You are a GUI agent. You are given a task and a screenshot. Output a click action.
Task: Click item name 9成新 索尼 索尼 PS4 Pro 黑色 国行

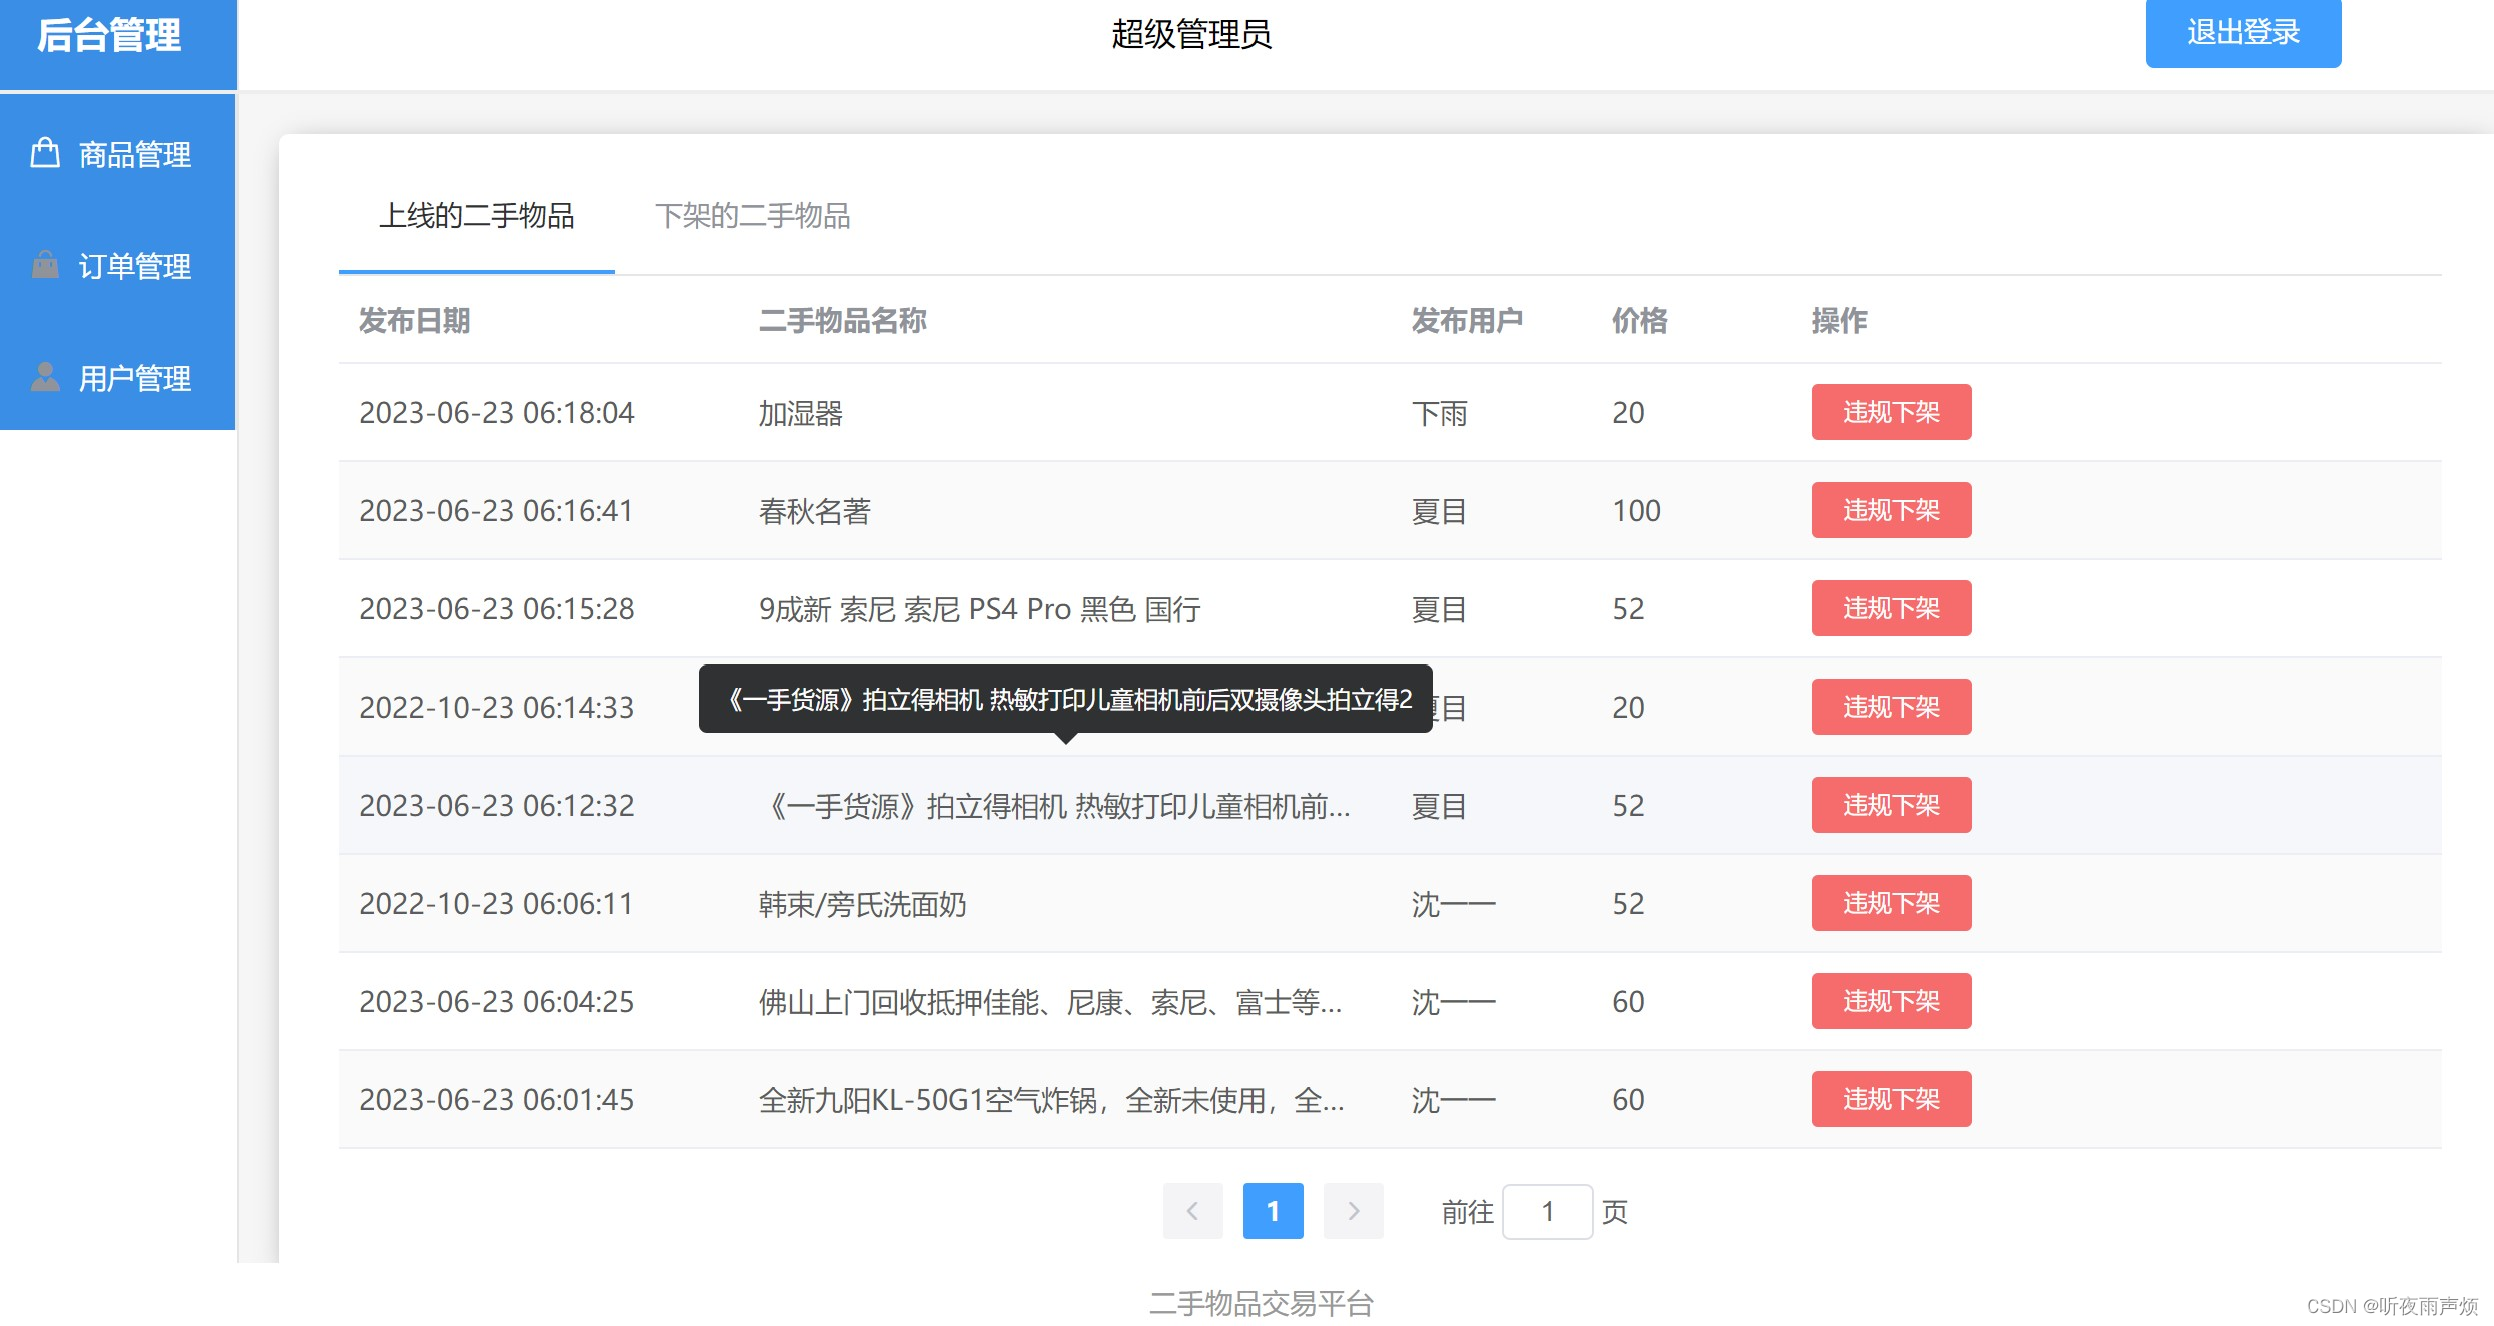click(979, 609)
